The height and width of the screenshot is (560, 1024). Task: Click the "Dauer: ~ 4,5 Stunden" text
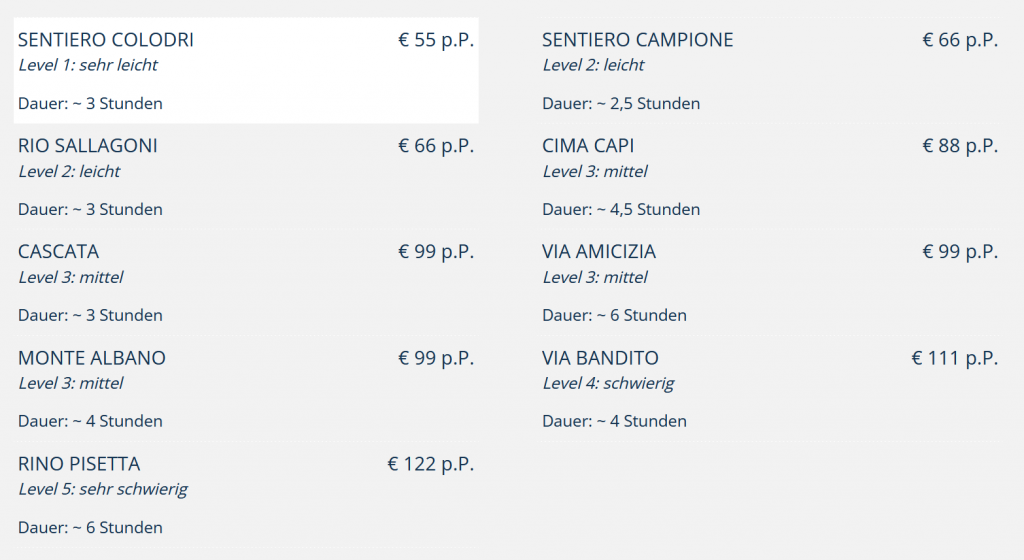pos(621,210)
